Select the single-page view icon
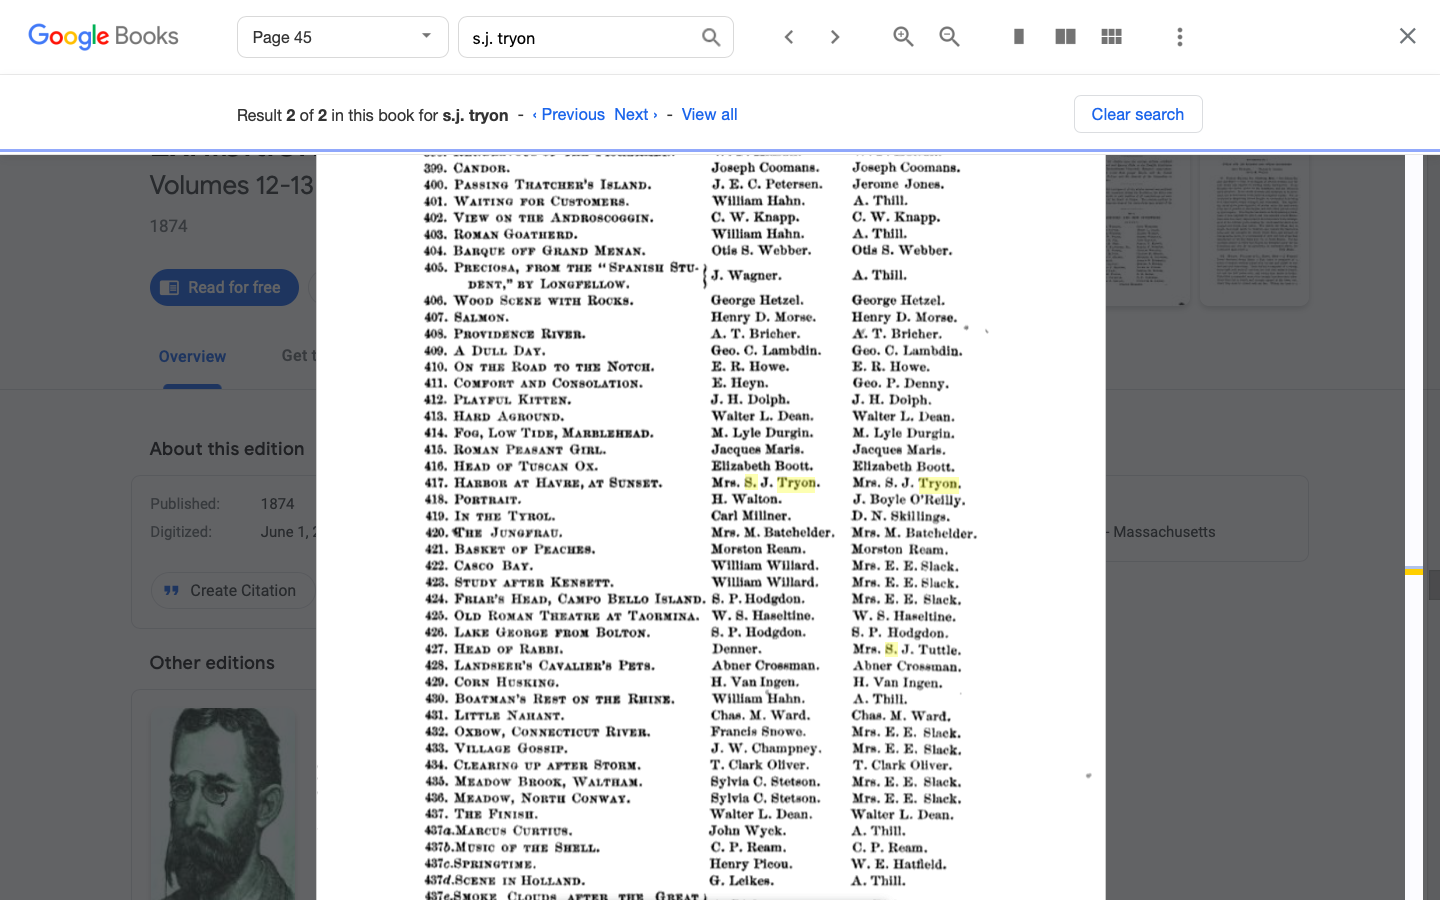The image size is (1440, 900). (x=1018, y=36)
